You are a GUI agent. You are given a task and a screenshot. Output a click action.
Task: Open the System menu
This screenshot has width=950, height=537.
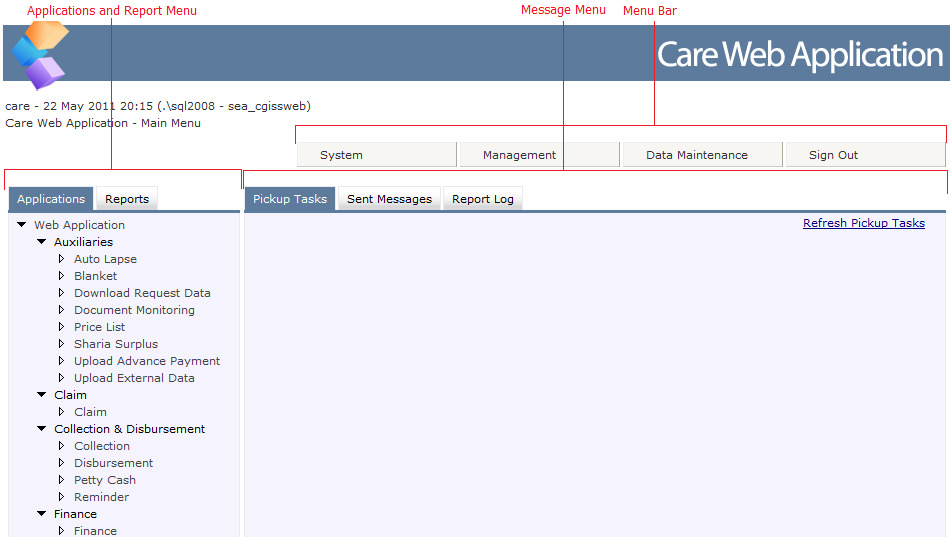click(341, 155)
